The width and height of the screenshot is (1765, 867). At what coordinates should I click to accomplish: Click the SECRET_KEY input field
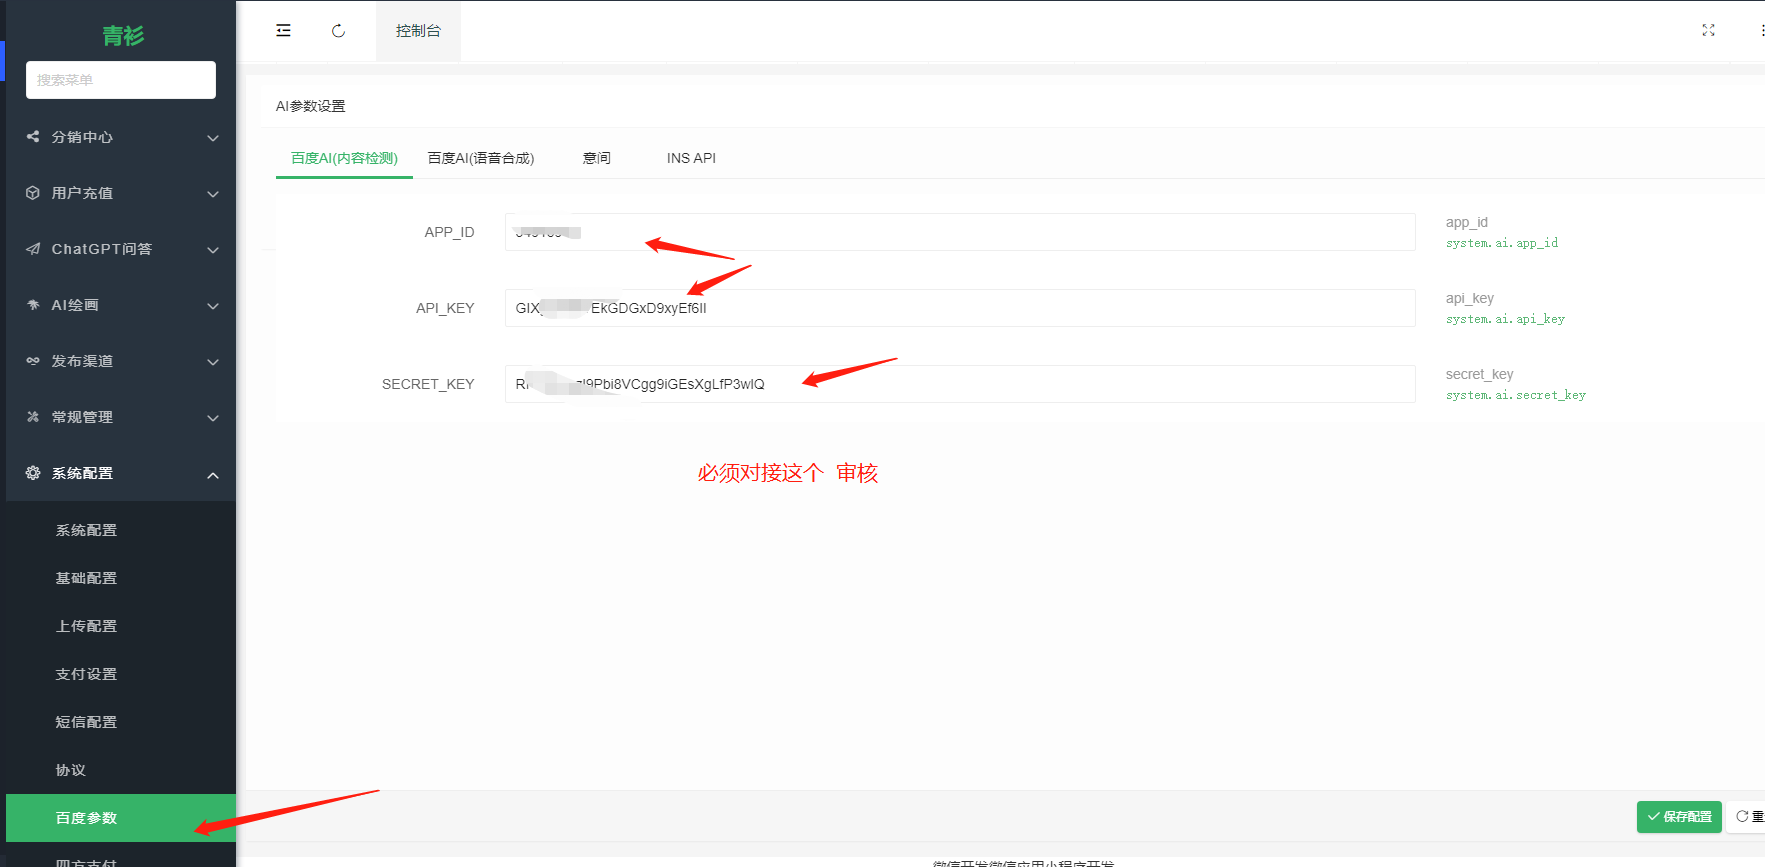pyautogui.click(x=960, y=384)
